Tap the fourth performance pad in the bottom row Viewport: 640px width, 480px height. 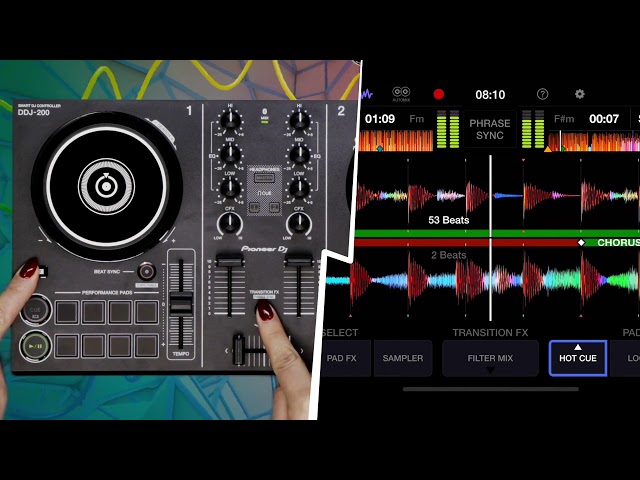[147, 345]
